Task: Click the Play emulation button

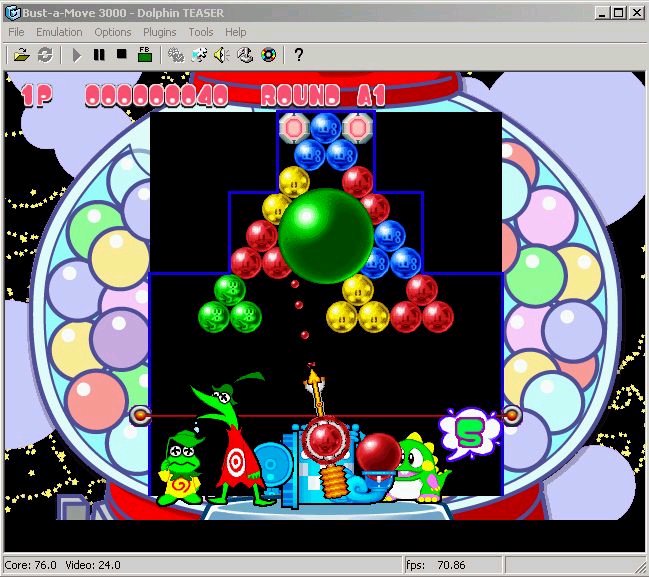Action: (77, 55)
